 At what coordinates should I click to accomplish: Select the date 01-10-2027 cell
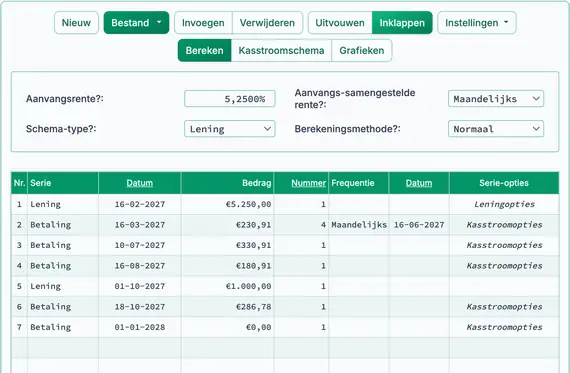pyautogui.click(x=140, y=286)
